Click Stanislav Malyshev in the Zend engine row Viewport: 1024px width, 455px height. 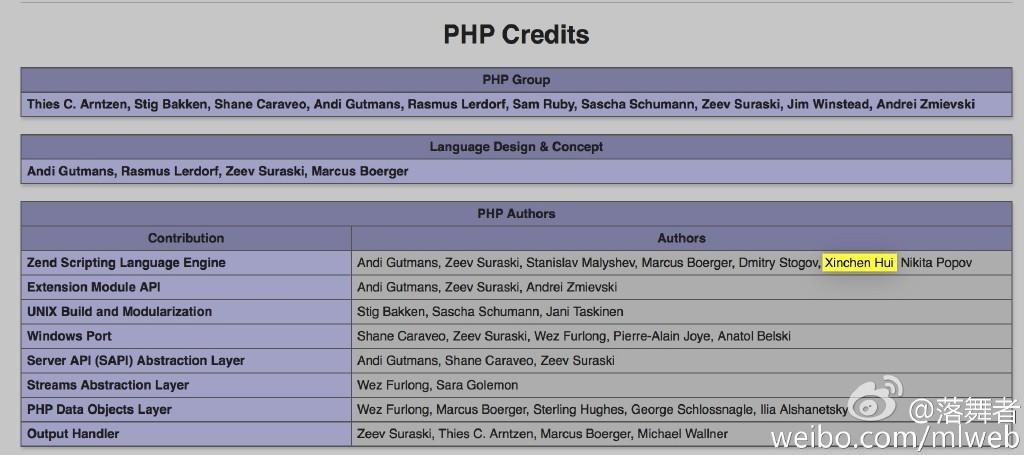coord(581,263)
